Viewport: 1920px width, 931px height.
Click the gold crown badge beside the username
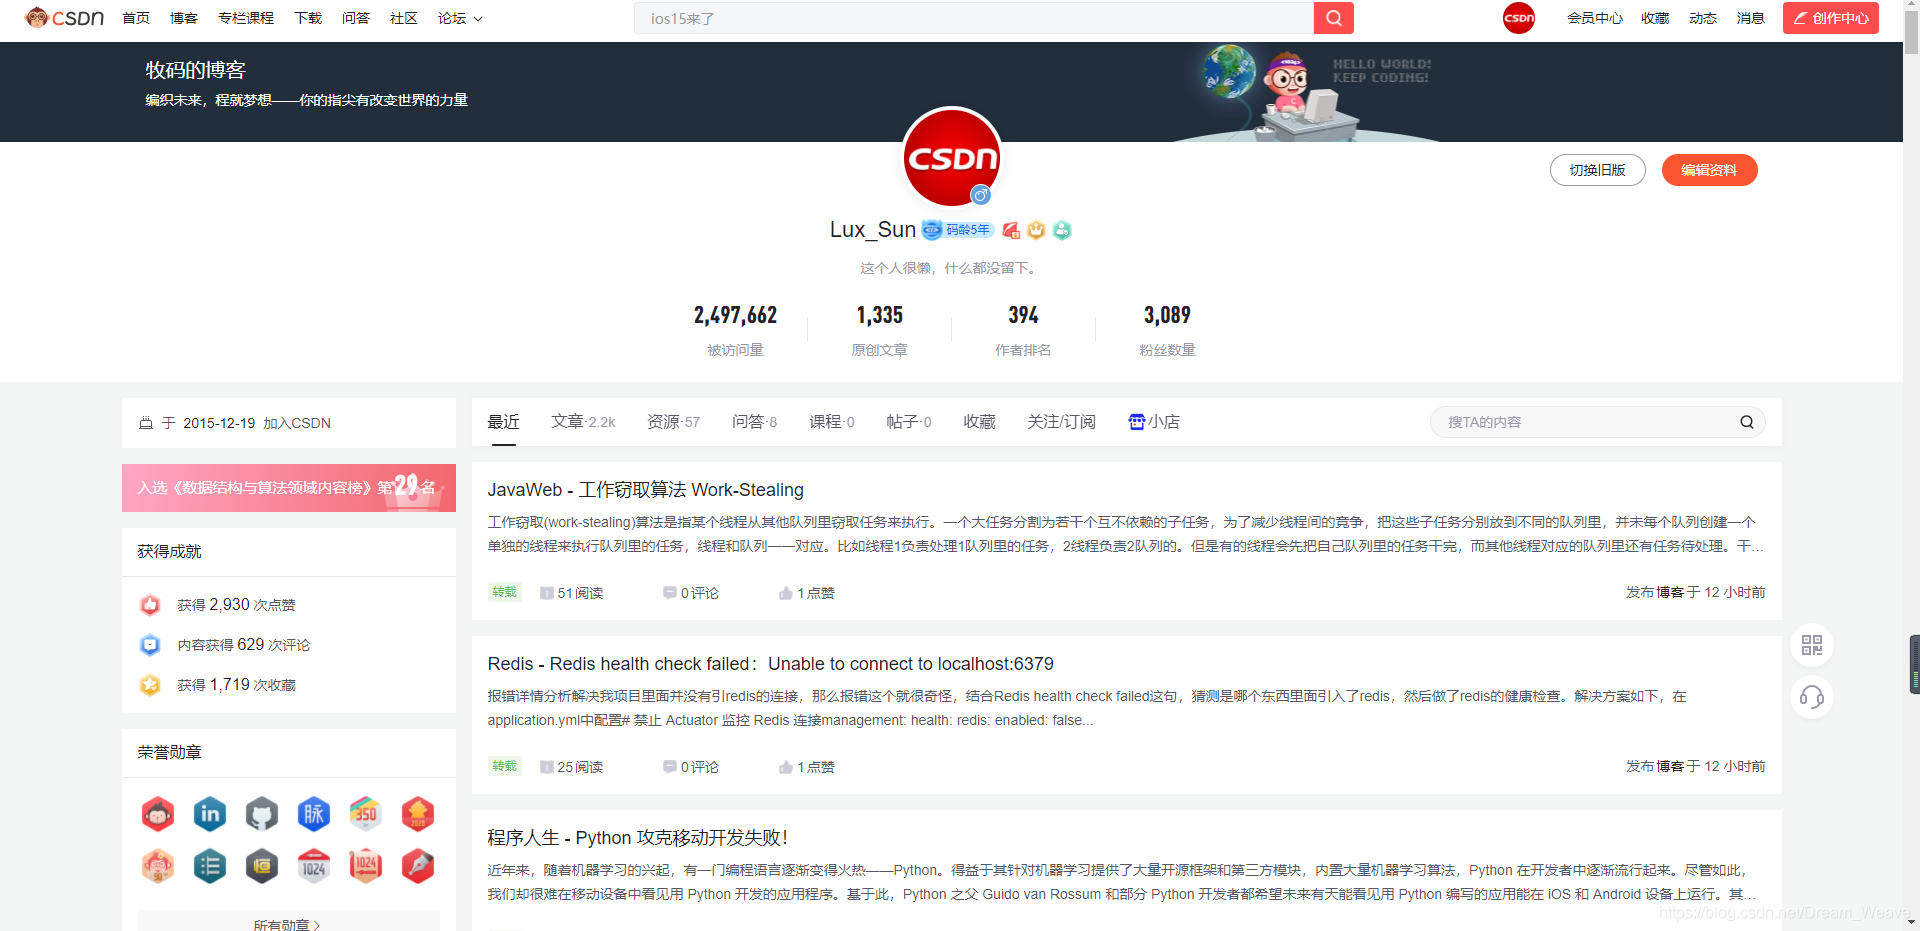(1036, 230)
